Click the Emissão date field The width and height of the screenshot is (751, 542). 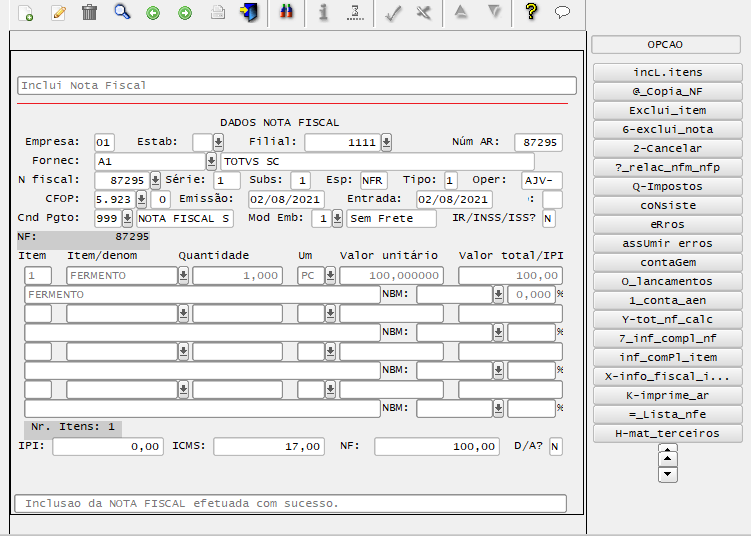(x=286, y=199)
